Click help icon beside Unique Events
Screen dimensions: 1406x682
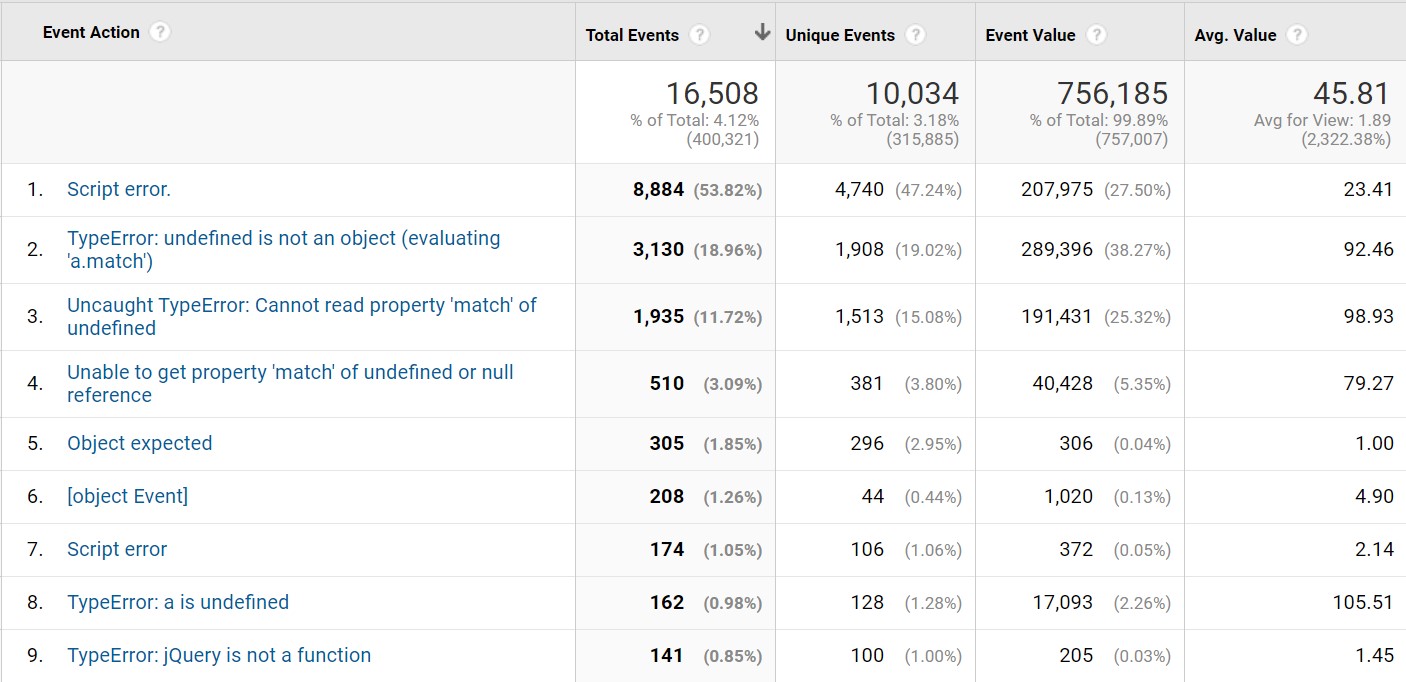click(915, 35)
